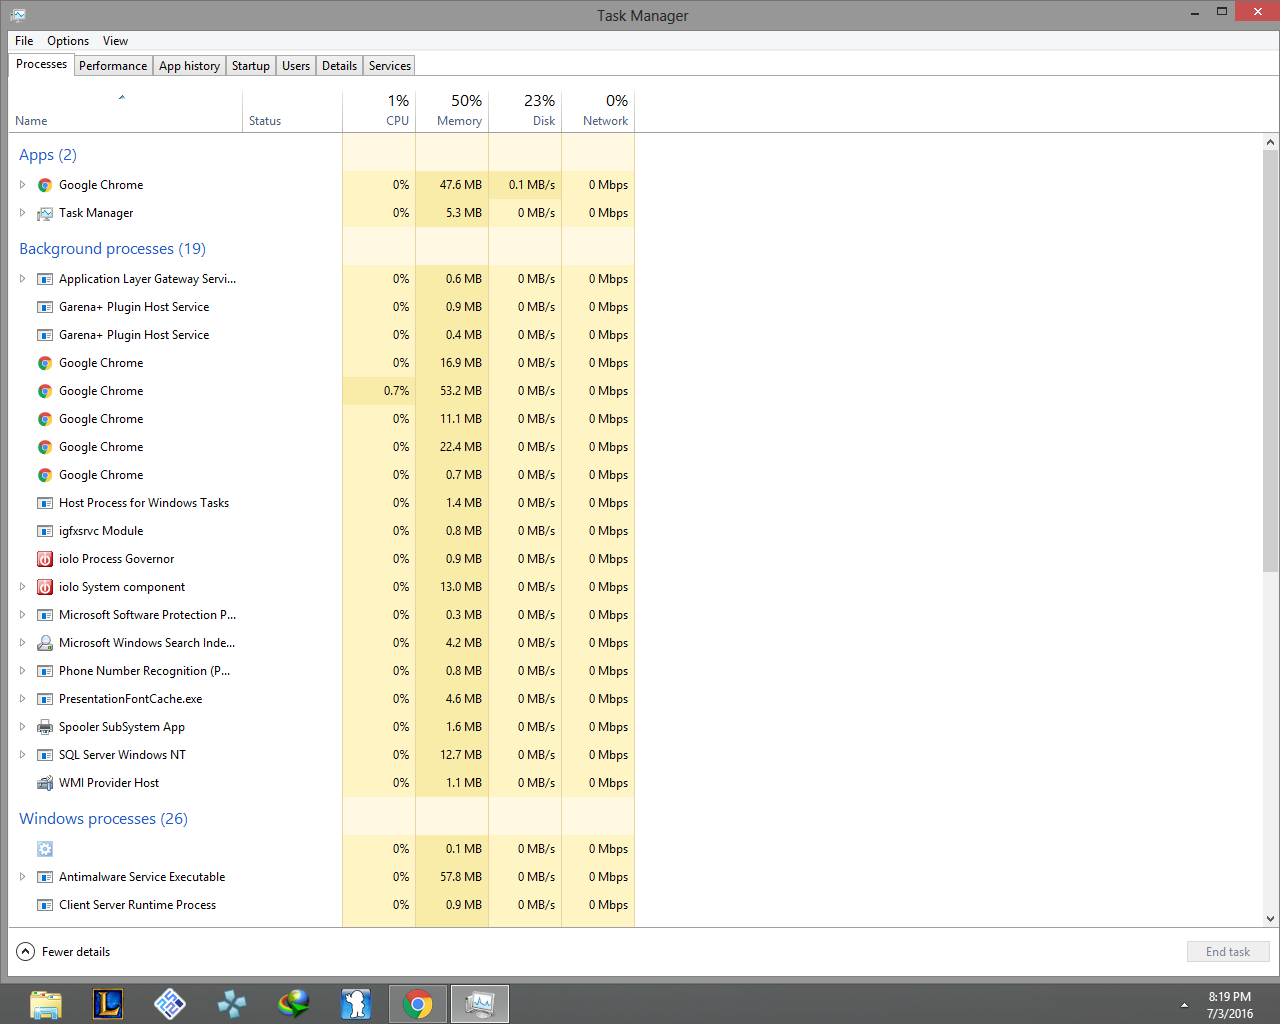Click the igfxsrvc Module icon
The height and width of the screenshot is (1024, 1280).
[x=45, y=531]
